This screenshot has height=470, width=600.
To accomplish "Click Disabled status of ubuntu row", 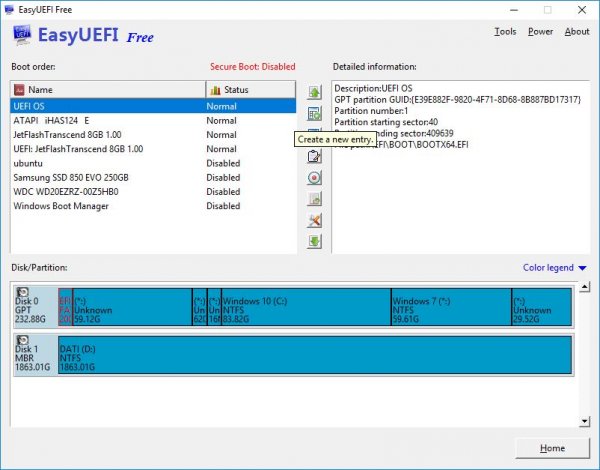I will click(x=223, y=163).
